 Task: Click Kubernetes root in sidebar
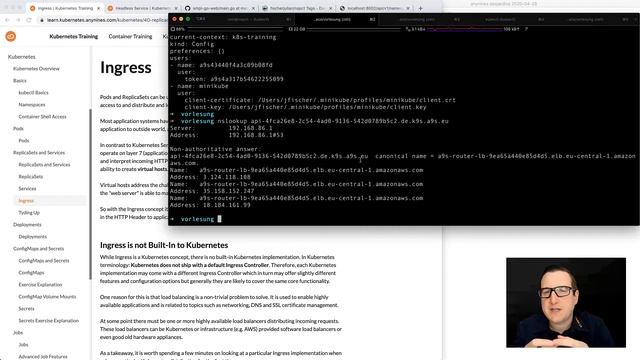coord(22,57)
